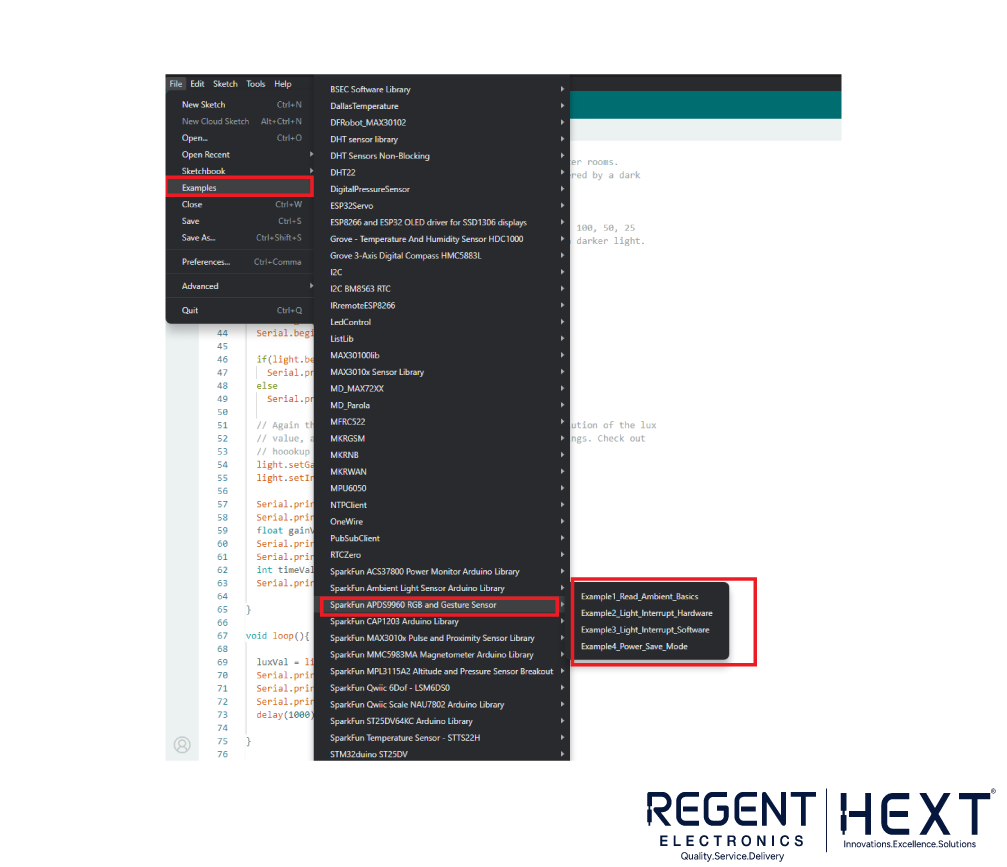The width and height of the screenshot is (1007, 867).
Task: Open SparkFun Ambient Light Sensor Arduino Library
Action: tap(442, 588)
